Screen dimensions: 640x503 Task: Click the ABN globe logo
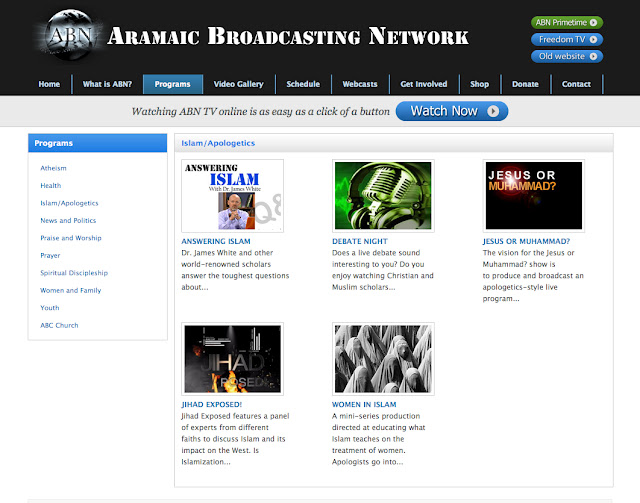click(x=70, y=35)
